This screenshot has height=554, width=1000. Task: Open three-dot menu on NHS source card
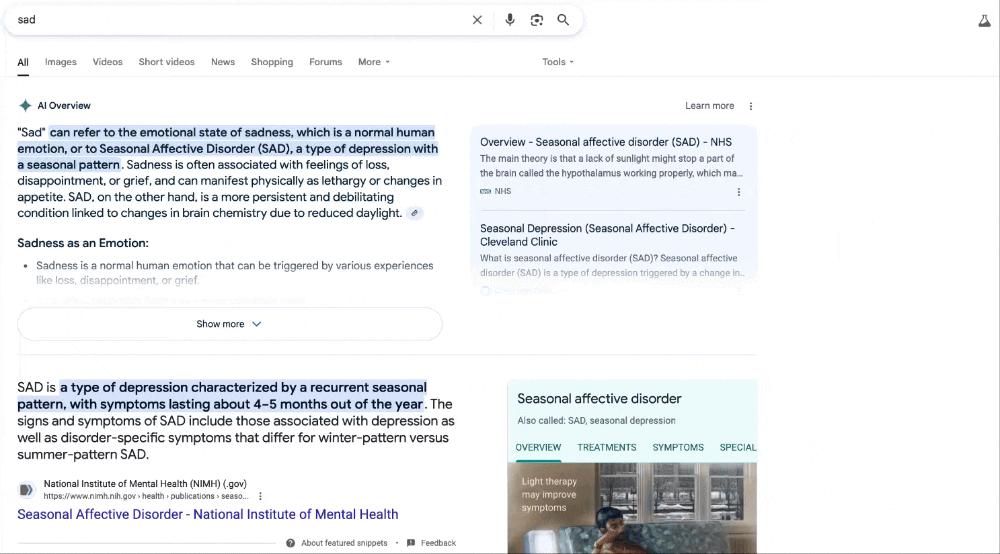coord(739,192)
